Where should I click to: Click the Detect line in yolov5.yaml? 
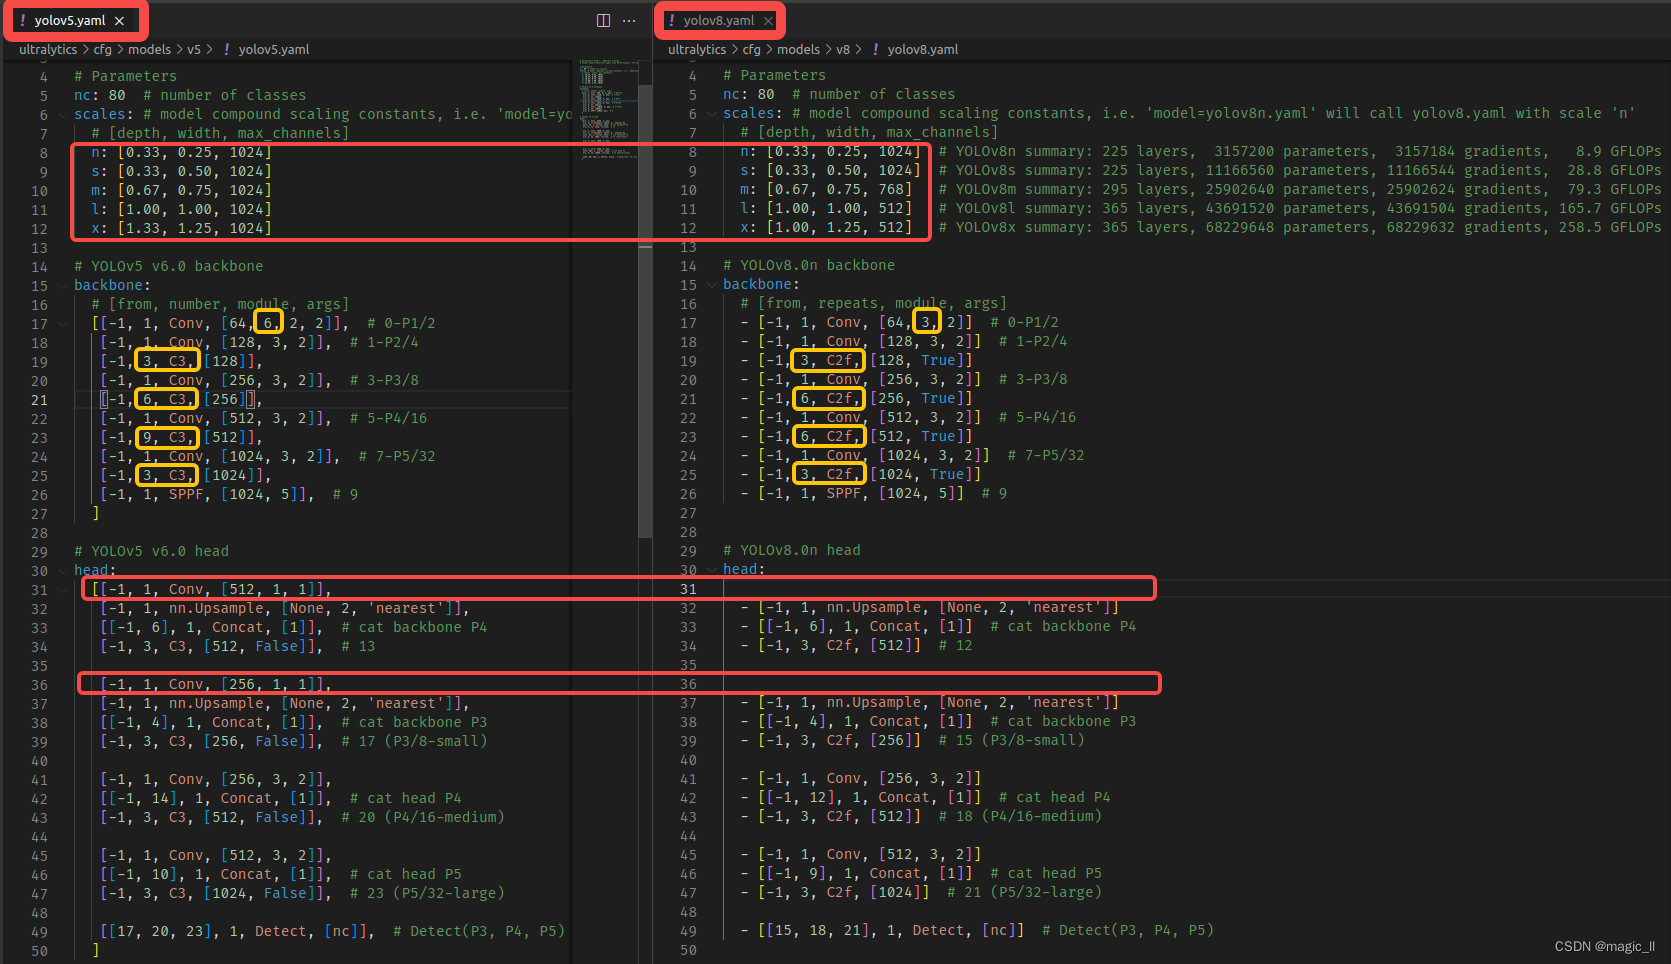coord(332,931)
